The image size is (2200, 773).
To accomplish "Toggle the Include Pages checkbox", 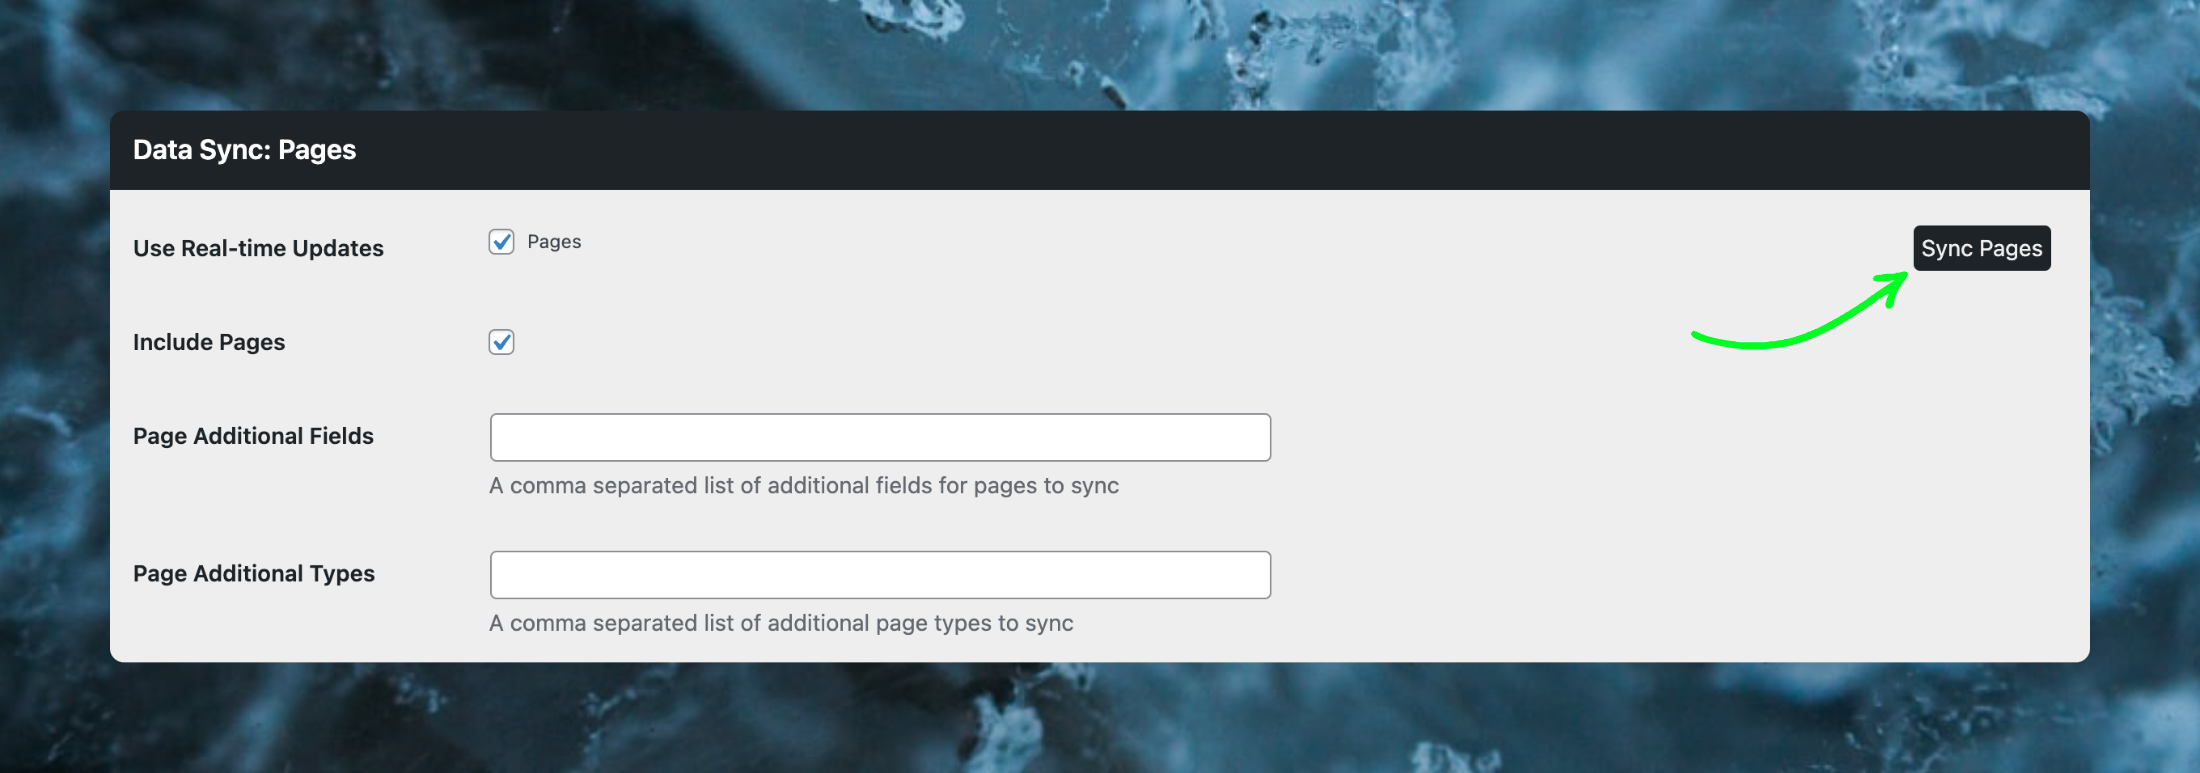I will (x=501, y=342).
